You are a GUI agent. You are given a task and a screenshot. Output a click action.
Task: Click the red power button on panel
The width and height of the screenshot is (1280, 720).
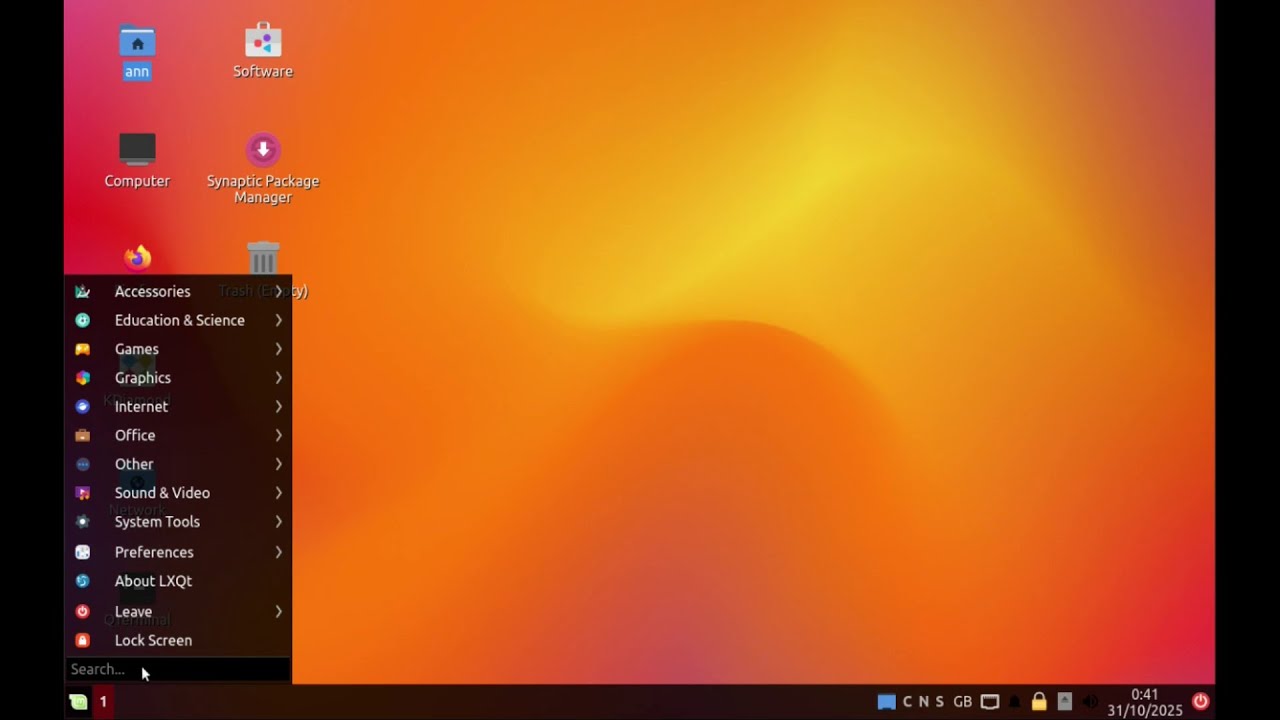tap(1201, 701)
